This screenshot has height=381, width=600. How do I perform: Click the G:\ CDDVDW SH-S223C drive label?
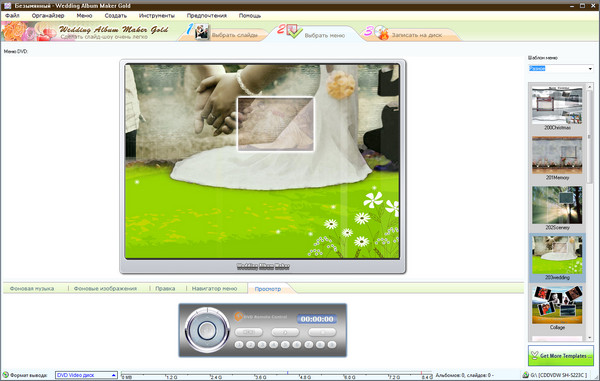[x=558, y=375]
